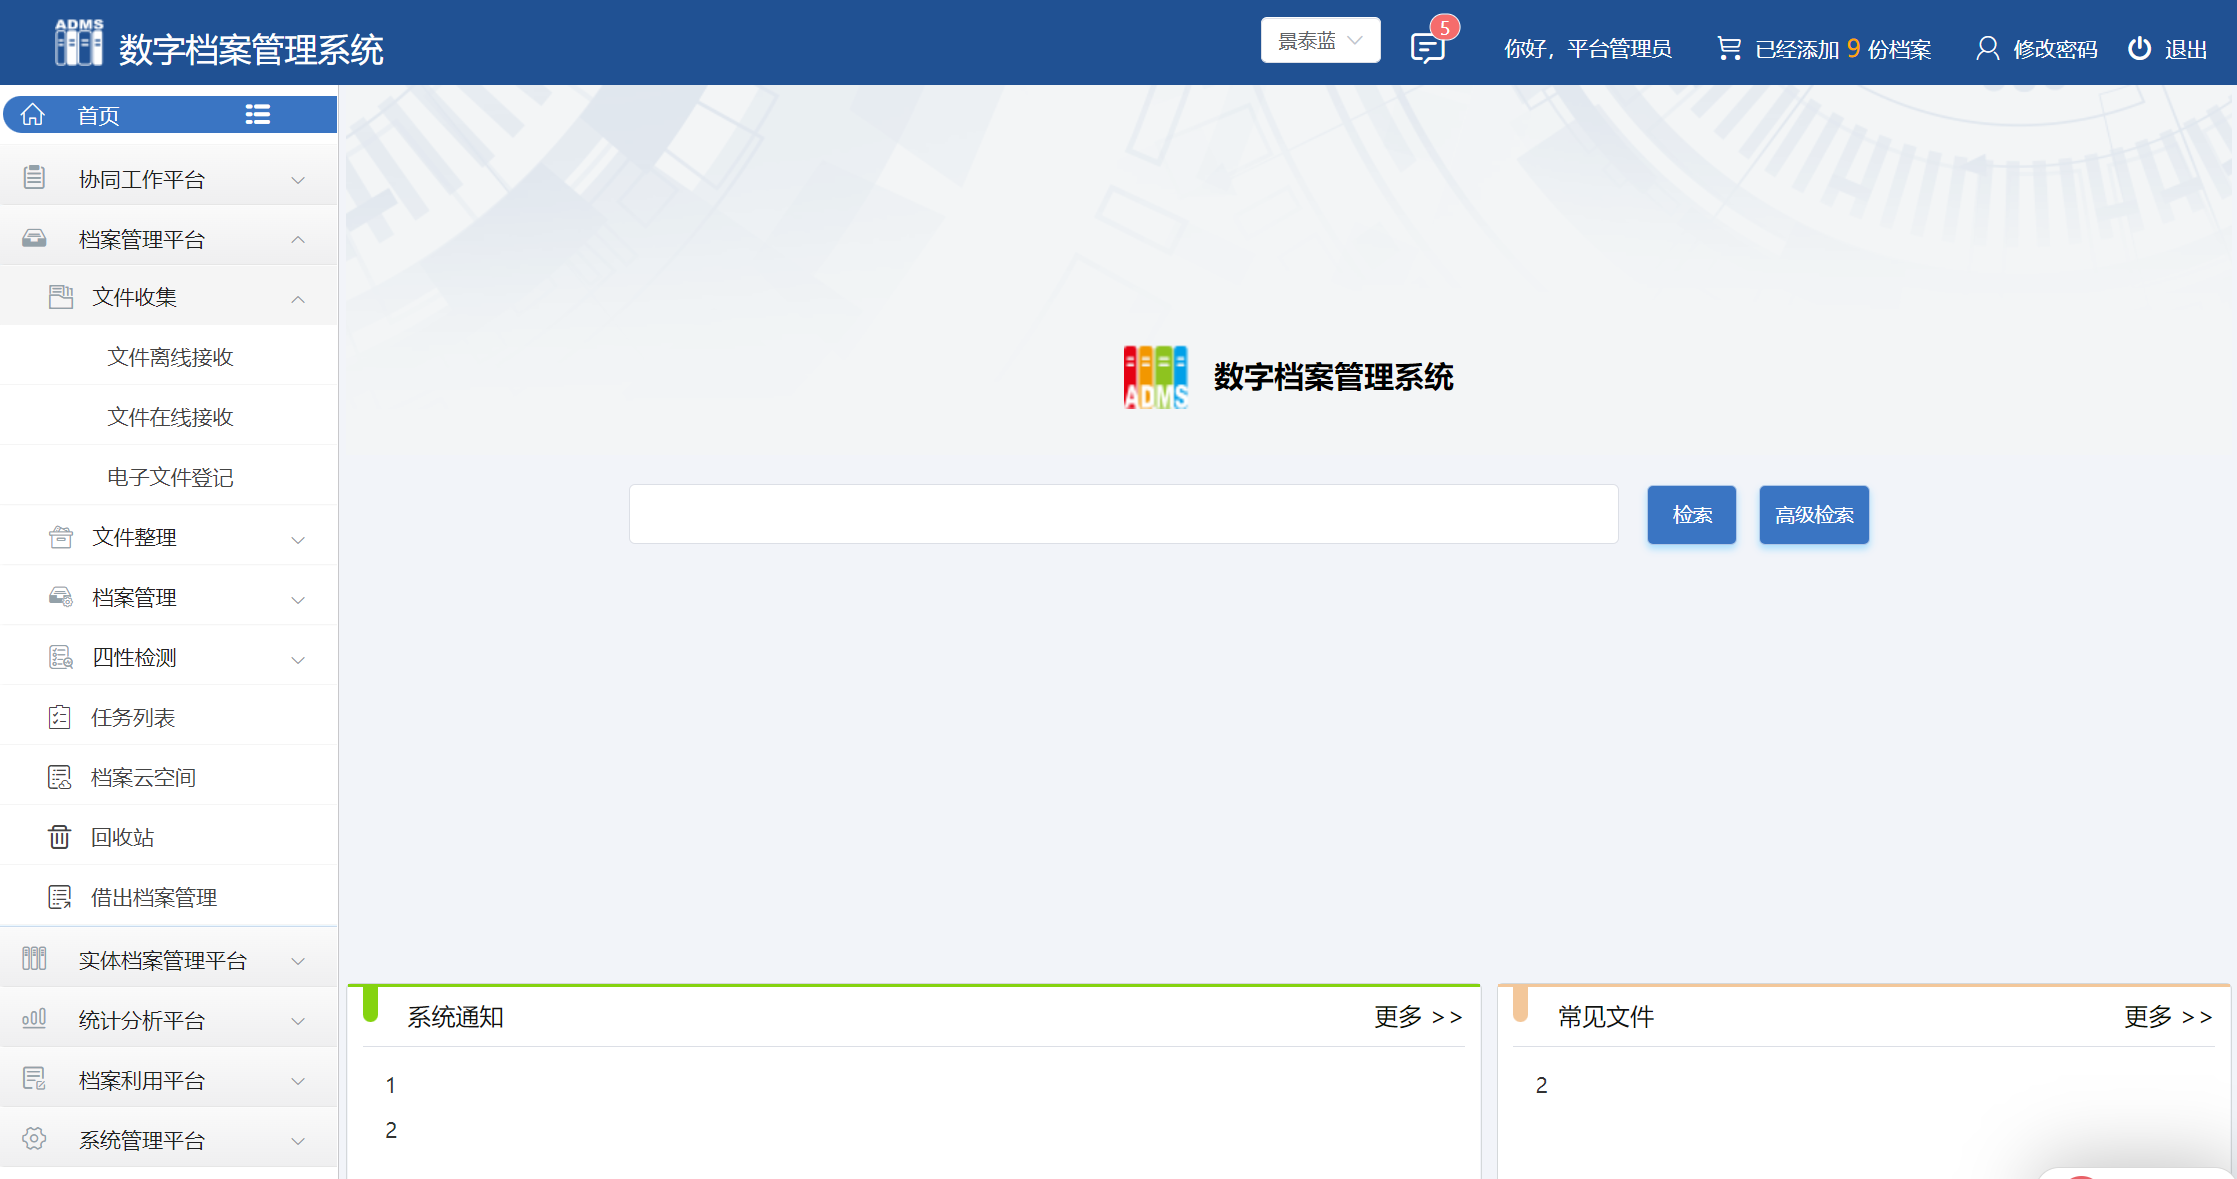Click the ADMS logo in header
The image size is (2237, 1179).
[79, 43]
